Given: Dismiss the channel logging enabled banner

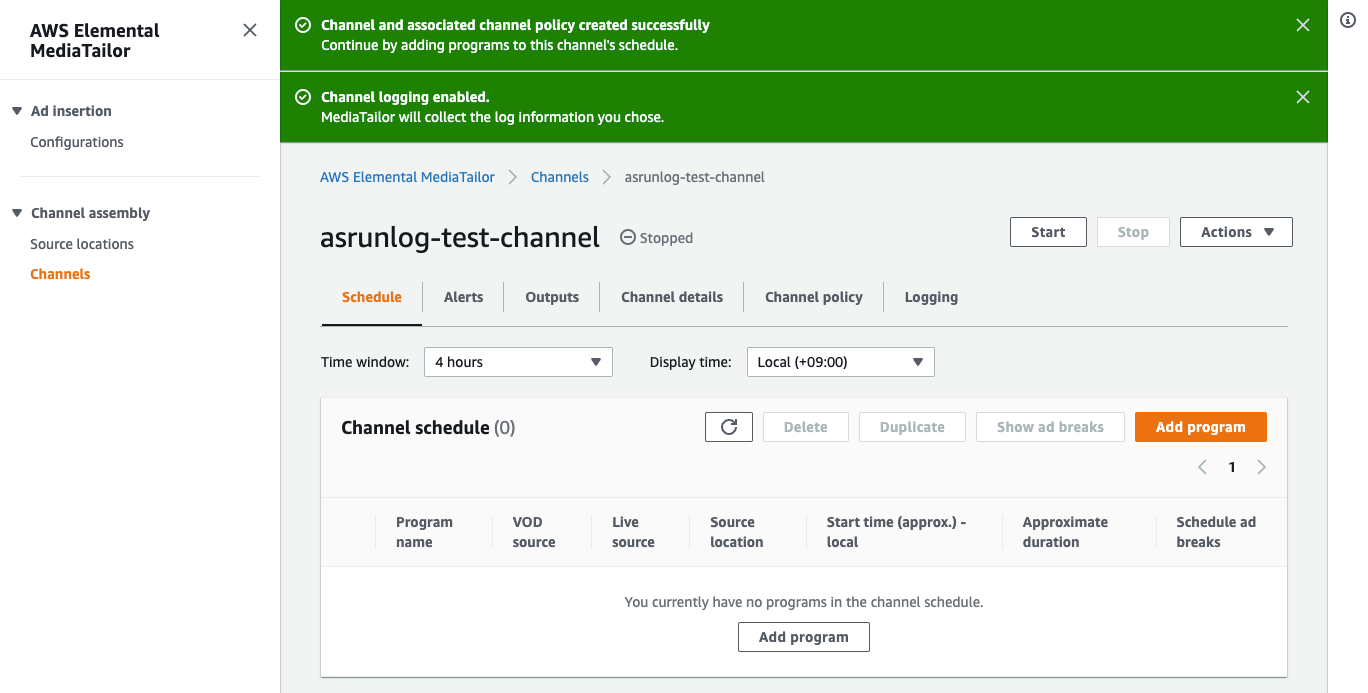Looking at the screenshot, I should coord(1303,97).
